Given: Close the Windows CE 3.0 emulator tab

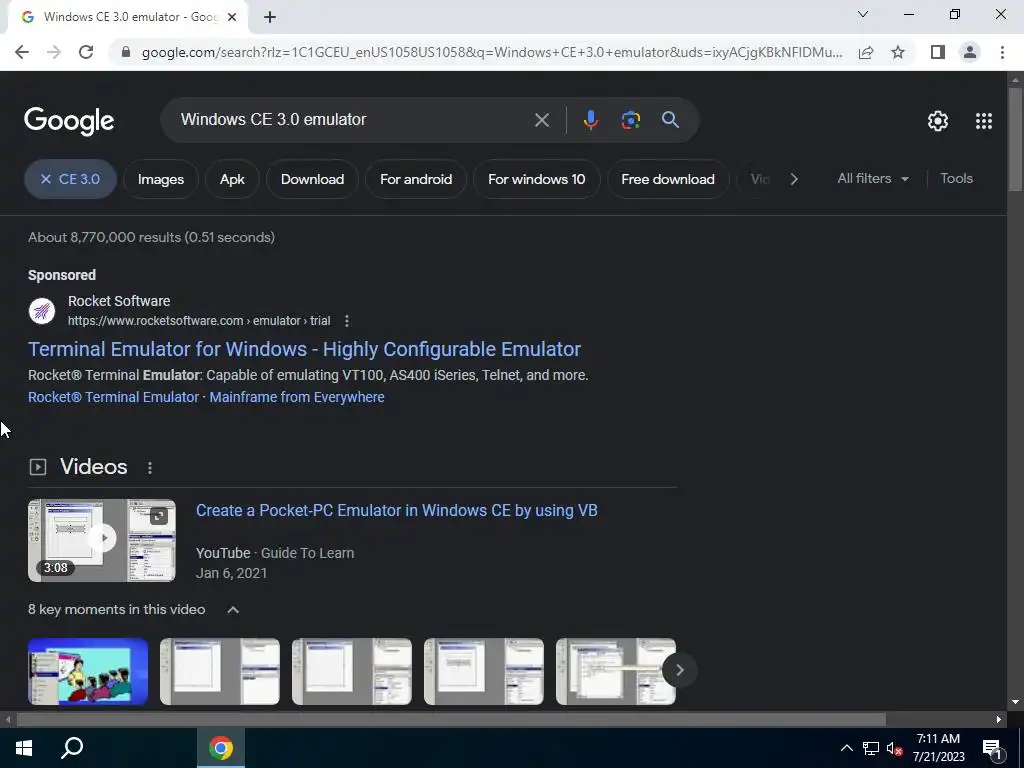Looking at the screenshot, I should (232, 17).
